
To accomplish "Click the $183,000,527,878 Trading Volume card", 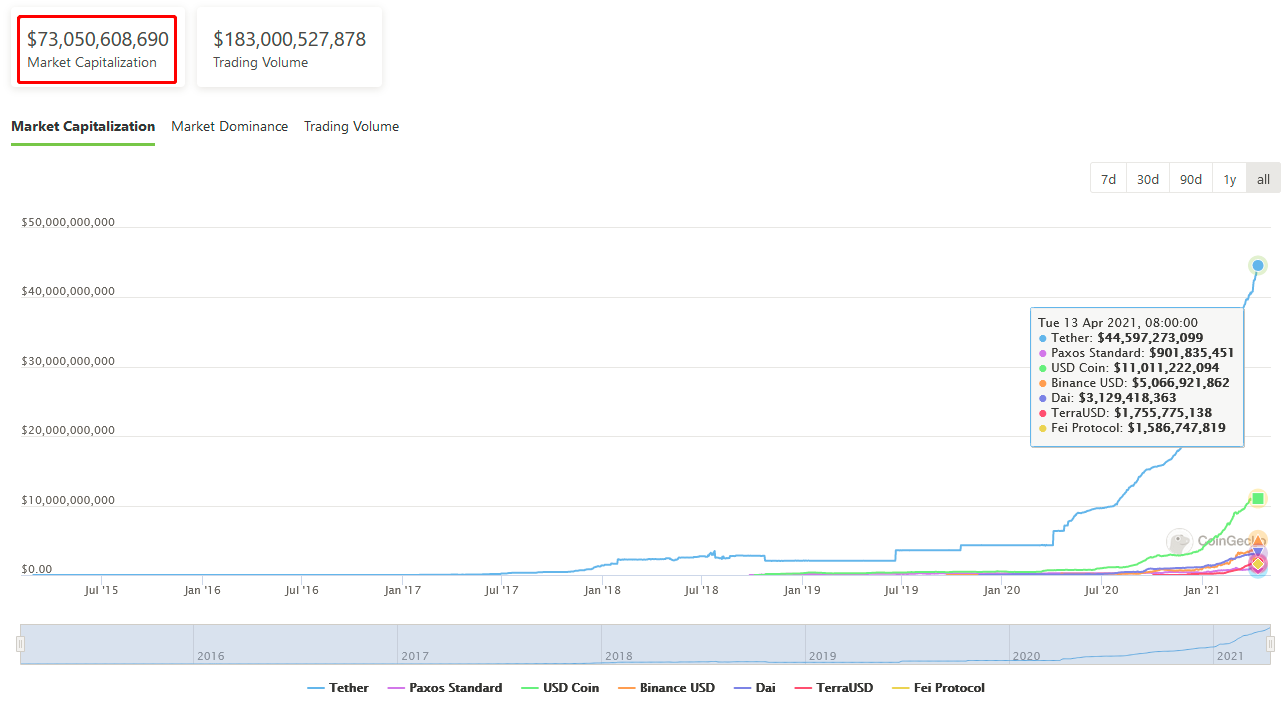I will point(289,49).
